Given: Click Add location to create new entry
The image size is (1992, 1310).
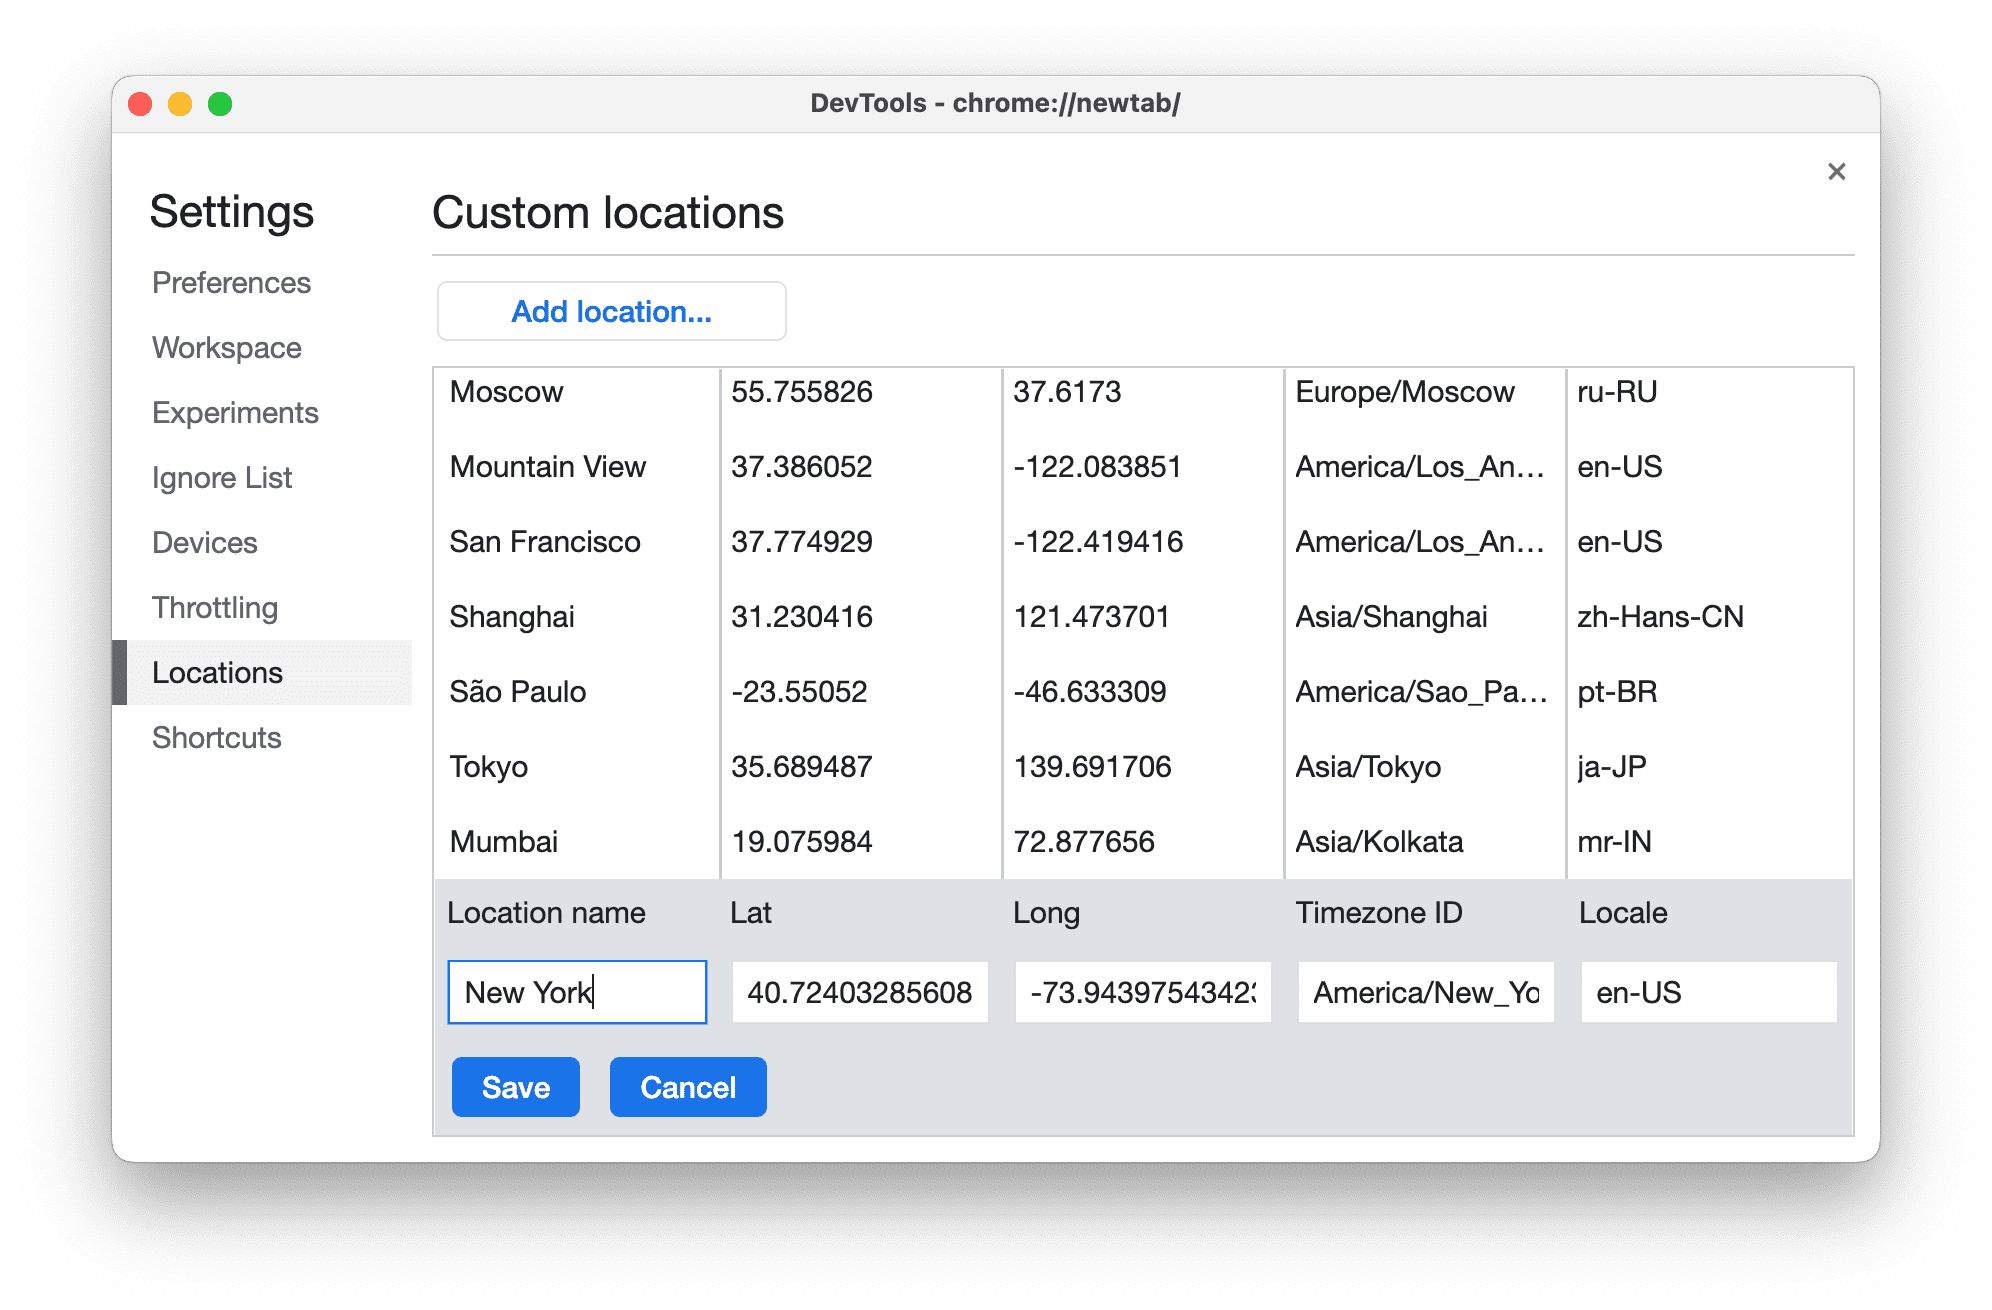Looking at the screenshot, I should pyautogui.click(x=609, y=310).
